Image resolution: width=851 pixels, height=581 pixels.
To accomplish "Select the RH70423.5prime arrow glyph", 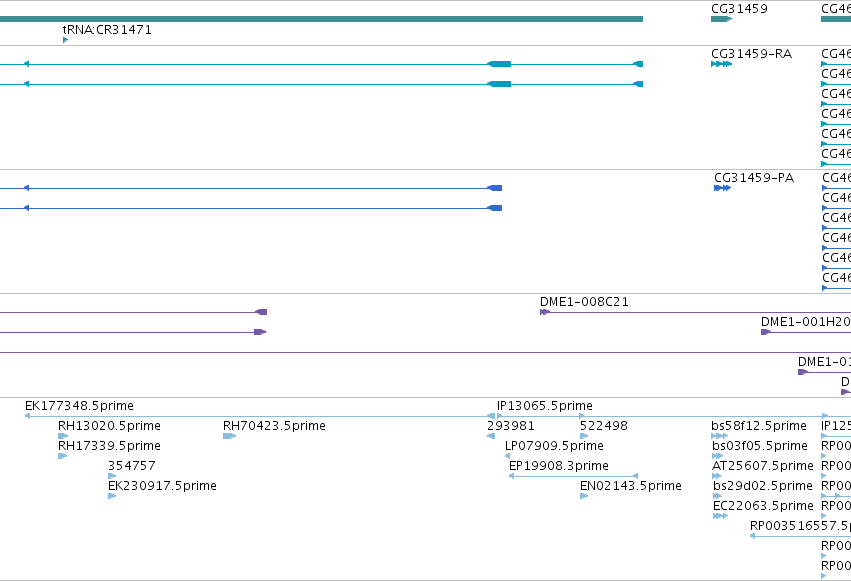I will [230, 436].
